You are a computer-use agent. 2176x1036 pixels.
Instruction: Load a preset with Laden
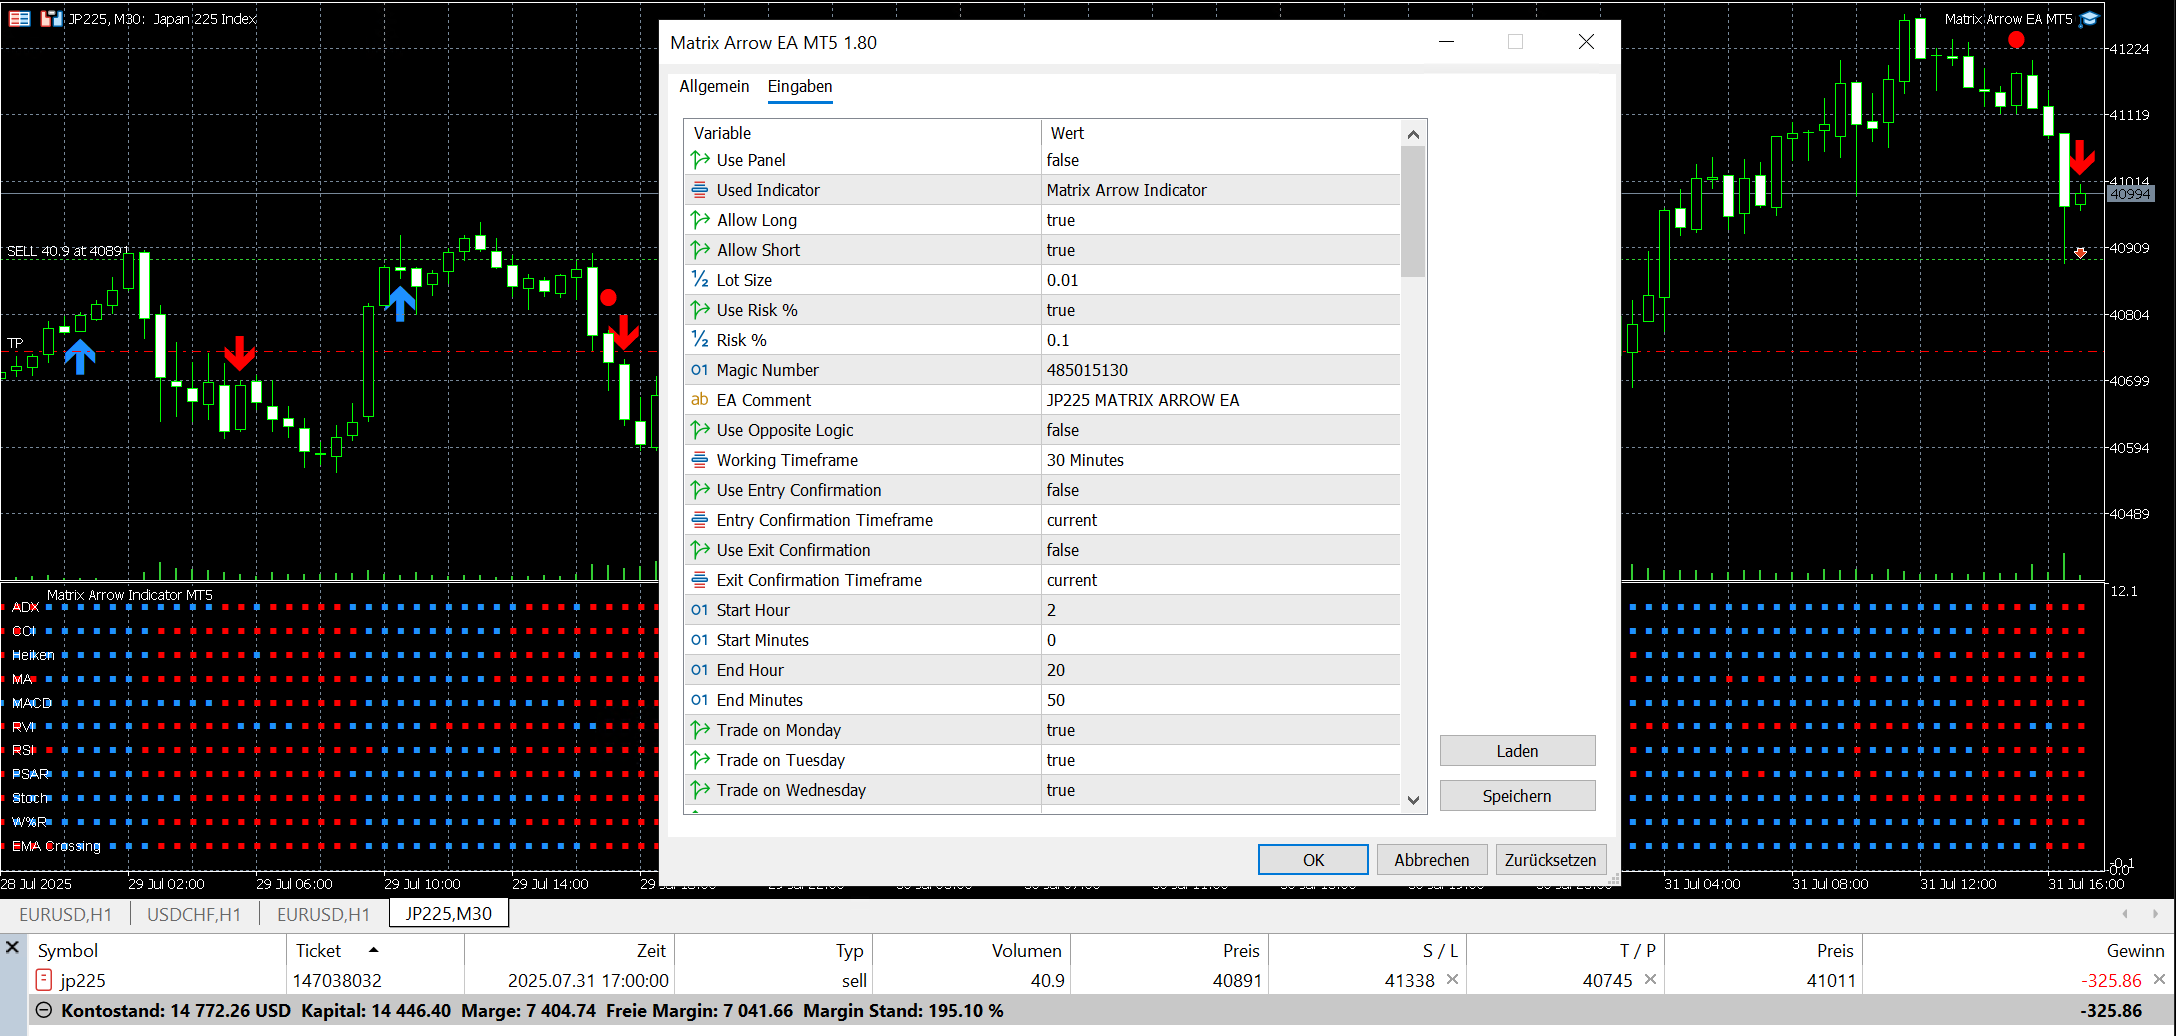coord(1517,751)
